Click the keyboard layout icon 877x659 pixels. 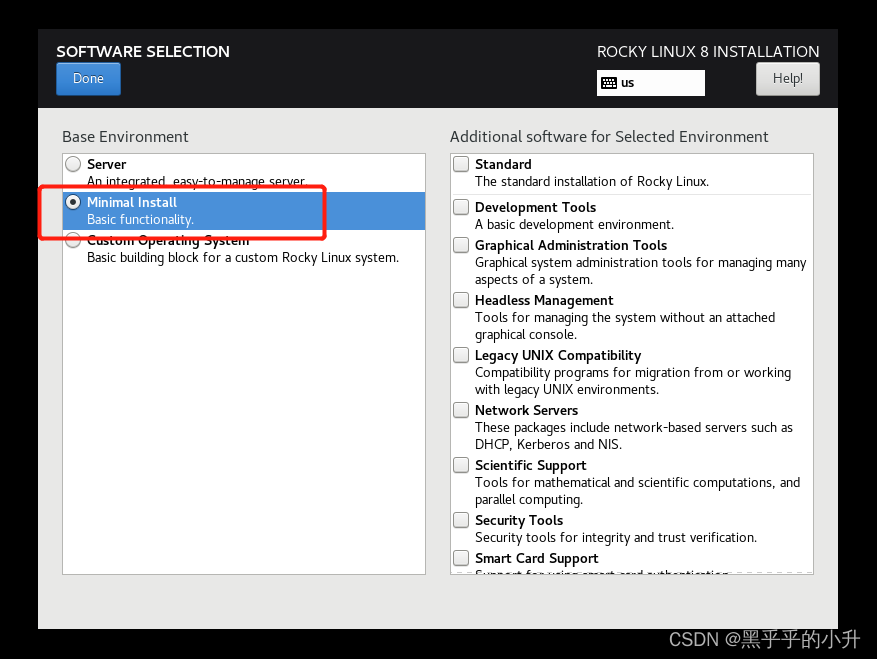(x=609, y=83)
